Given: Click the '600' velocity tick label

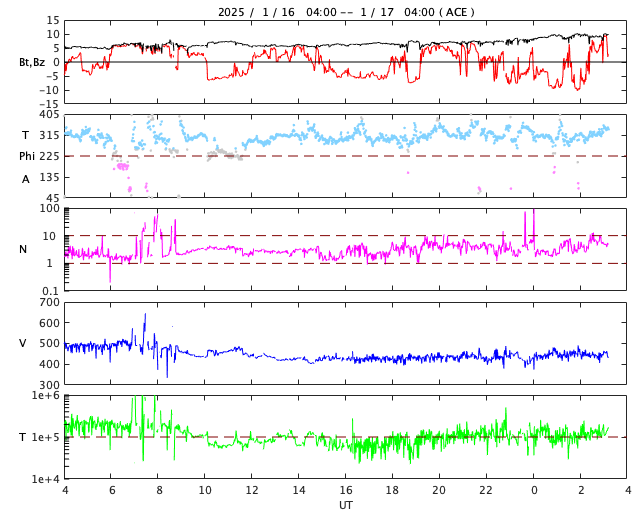Looking at the screenshot, I should point(50,323).
